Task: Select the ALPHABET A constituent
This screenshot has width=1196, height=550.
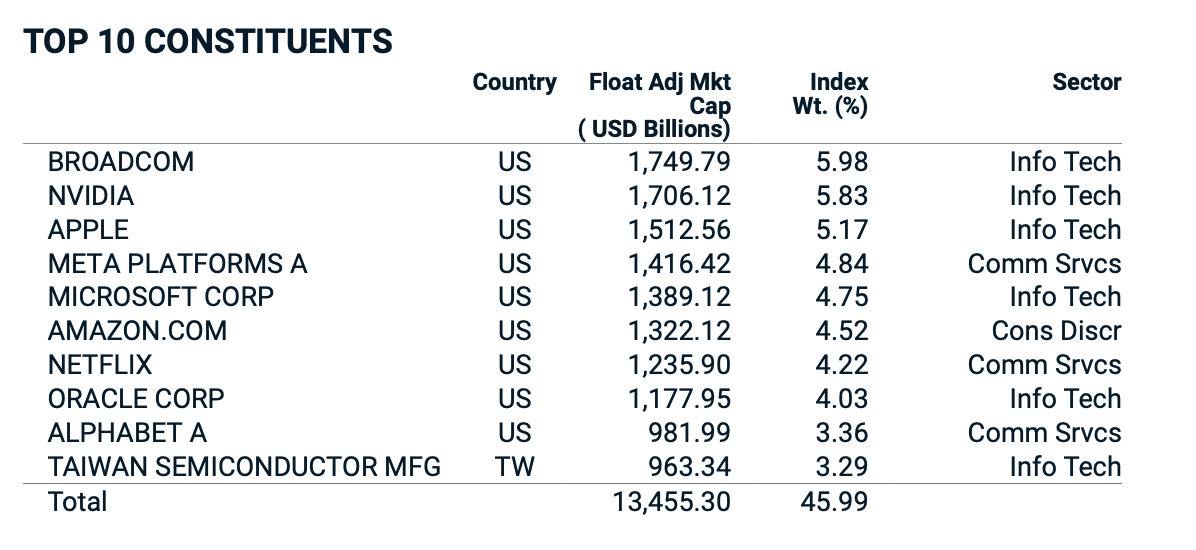Action: click(x=127, y=433)
